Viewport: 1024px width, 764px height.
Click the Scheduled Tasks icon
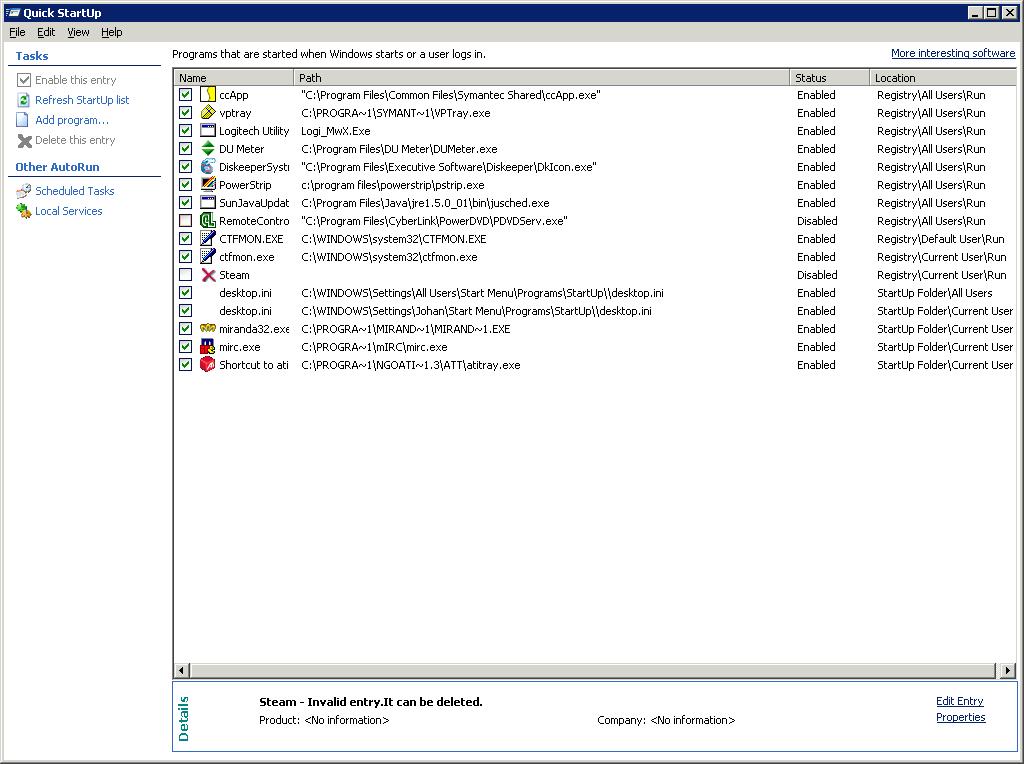point(24,191)
